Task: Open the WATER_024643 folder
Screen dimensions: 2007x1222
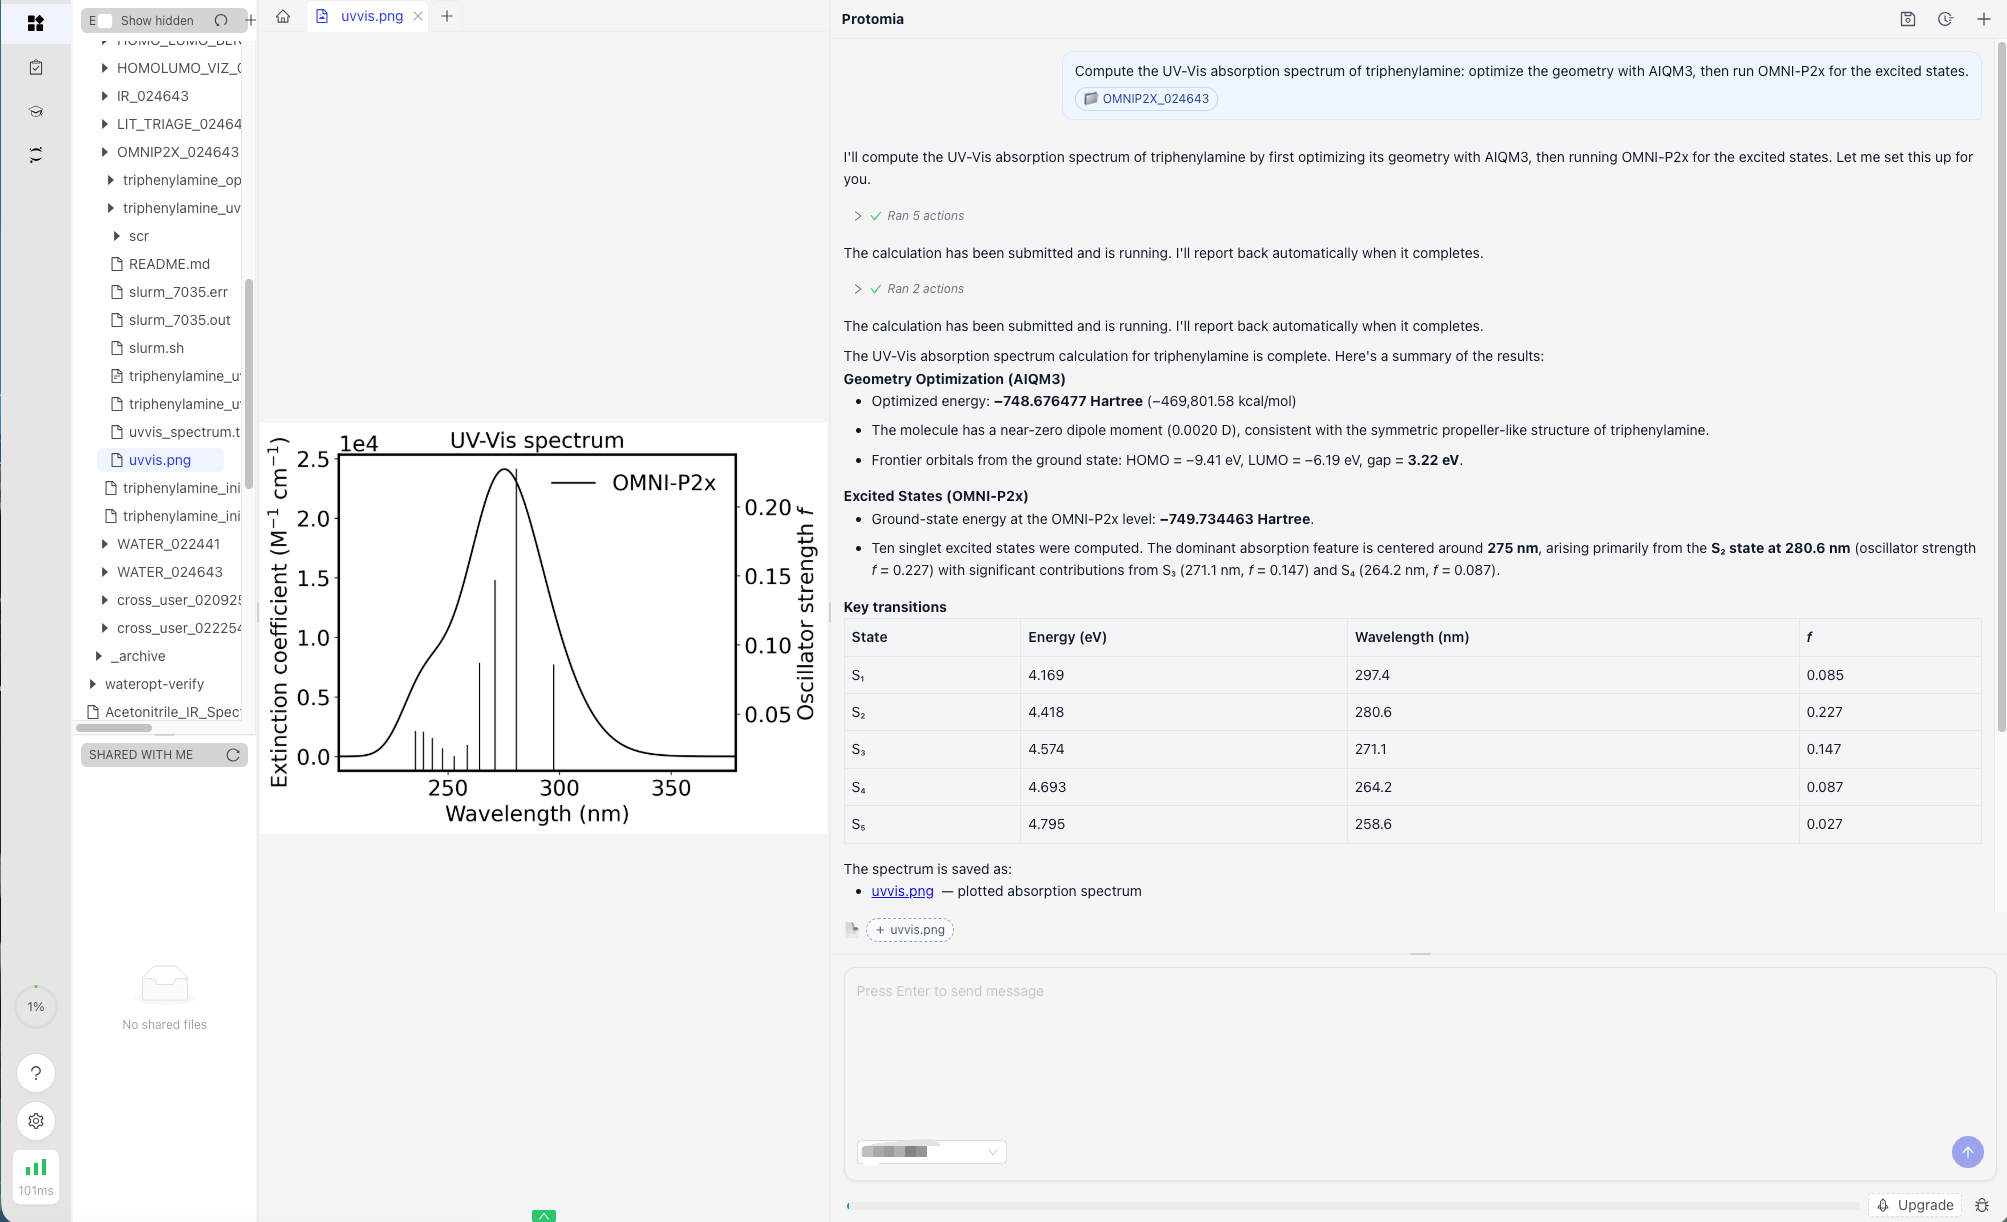Action: click(x=169, y=572)
